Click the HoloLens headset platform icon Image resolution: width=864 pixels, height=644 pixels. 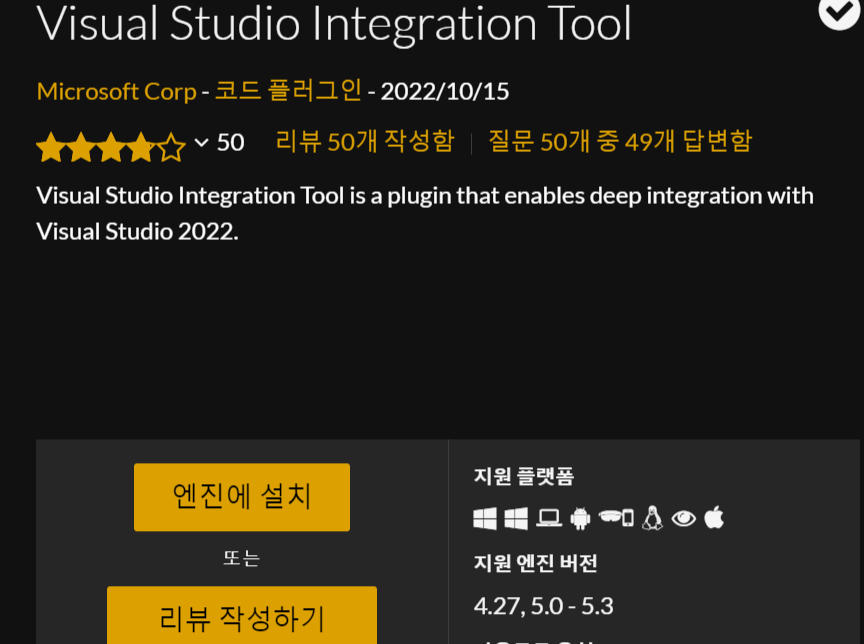(609, 517)
